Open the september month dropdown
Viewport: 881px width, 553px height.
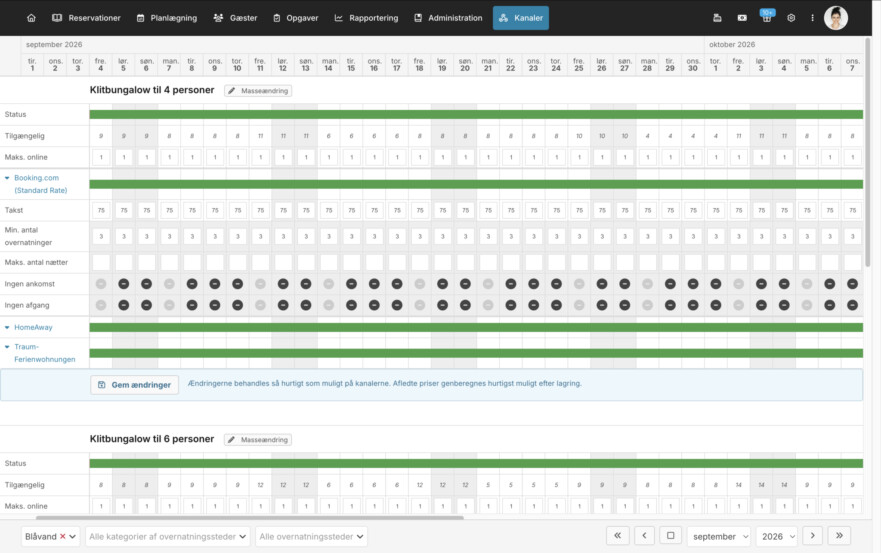[719, 537]
